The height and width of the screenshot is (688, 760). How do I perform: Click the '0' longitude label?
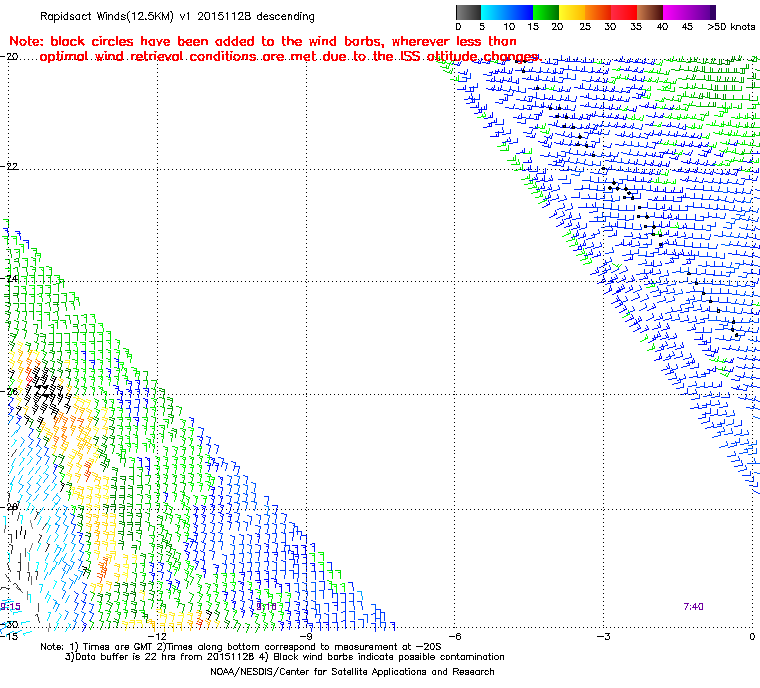752,636
